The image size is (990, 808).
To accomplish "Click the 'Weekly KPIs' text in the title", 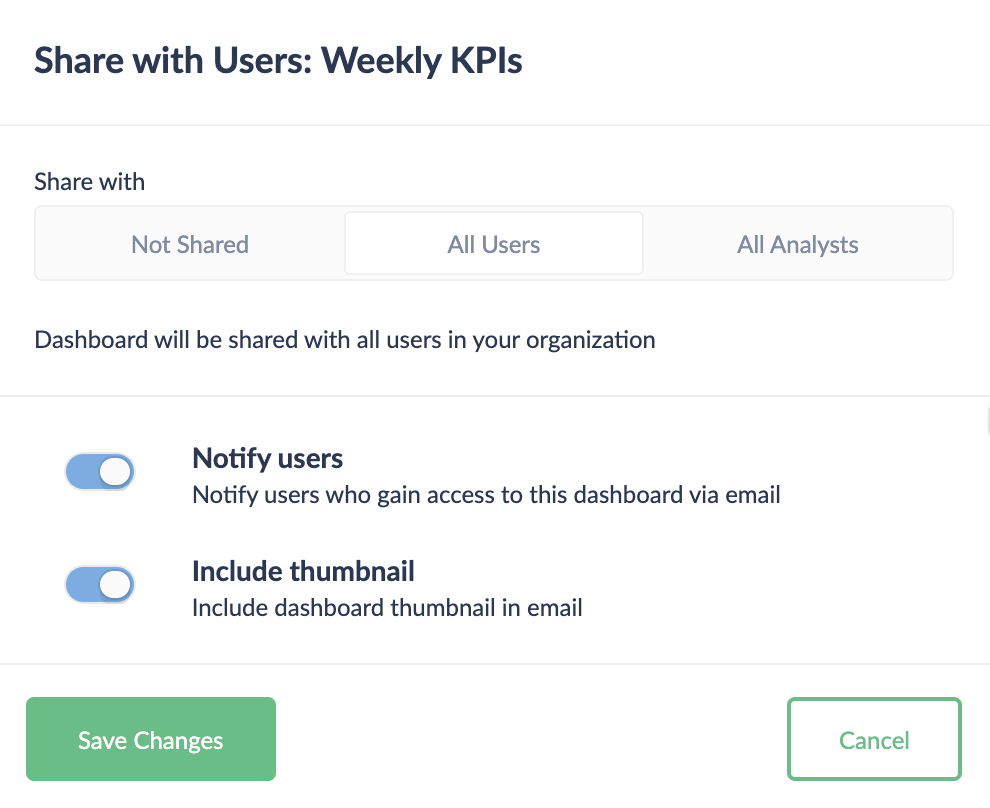I will 422,61.
